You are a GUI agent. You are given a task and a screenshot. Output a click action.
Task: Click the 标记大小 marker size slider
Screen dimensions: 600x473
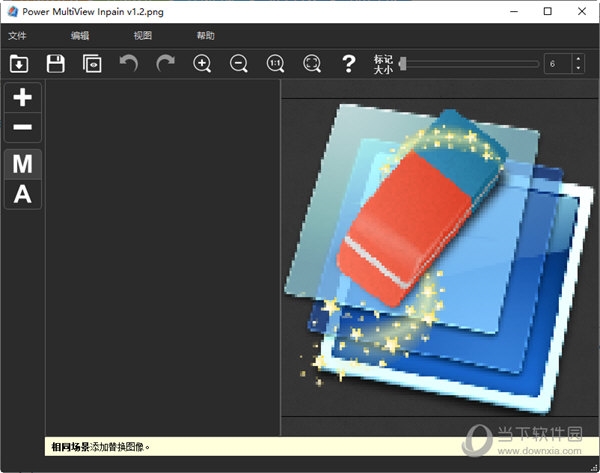click(468, 64)
